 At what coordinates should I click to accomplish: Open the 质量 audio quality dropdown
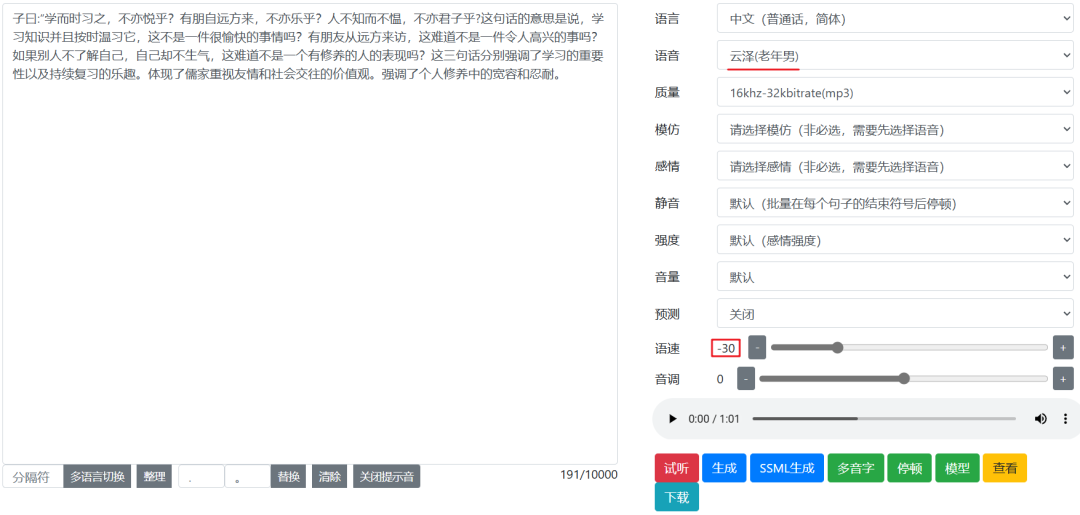[x=894, y=93]
